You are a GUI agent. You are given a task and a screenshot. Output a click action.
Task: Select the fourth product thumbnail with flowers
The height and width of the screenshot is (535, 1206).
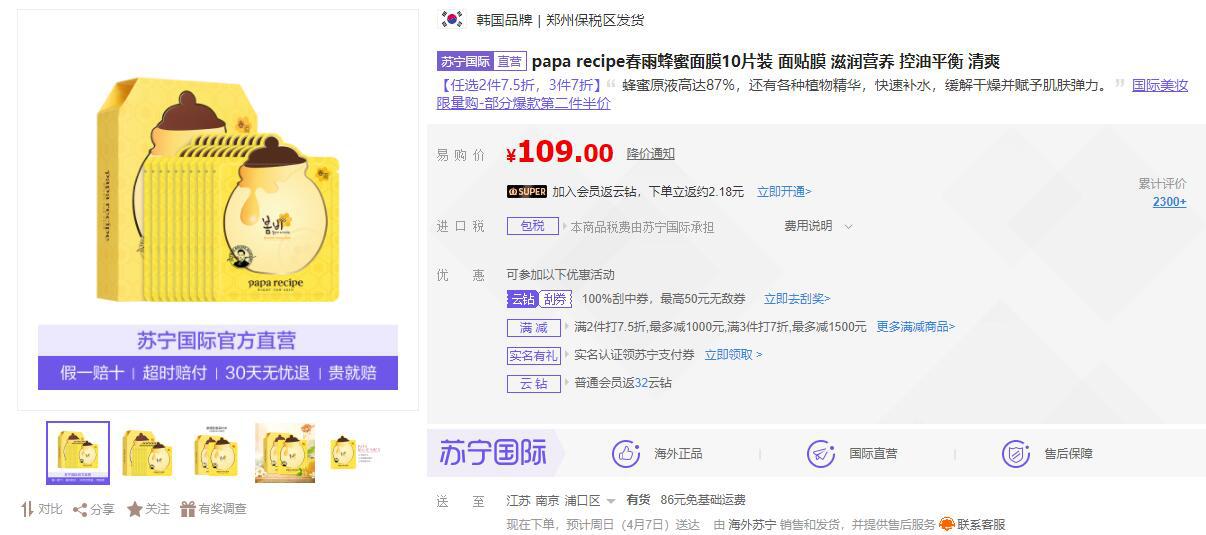[x=284, y=453]
